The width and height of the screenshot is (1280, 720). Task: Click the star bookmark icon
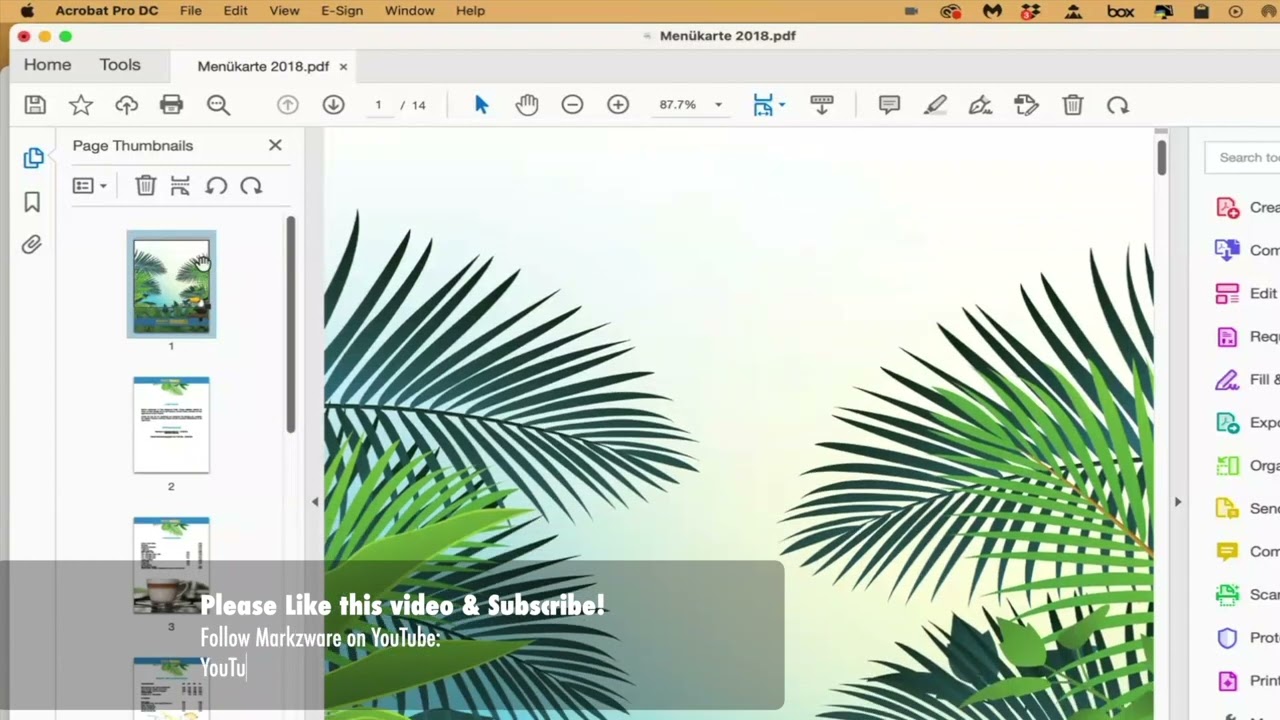click(x=81, y=105)
